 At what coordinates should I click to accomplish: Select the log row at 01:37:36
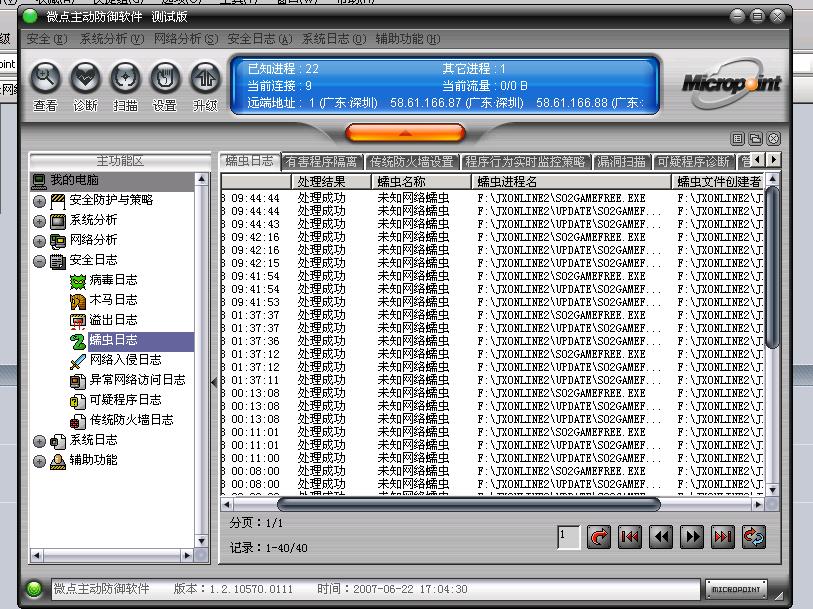(493, 341)
